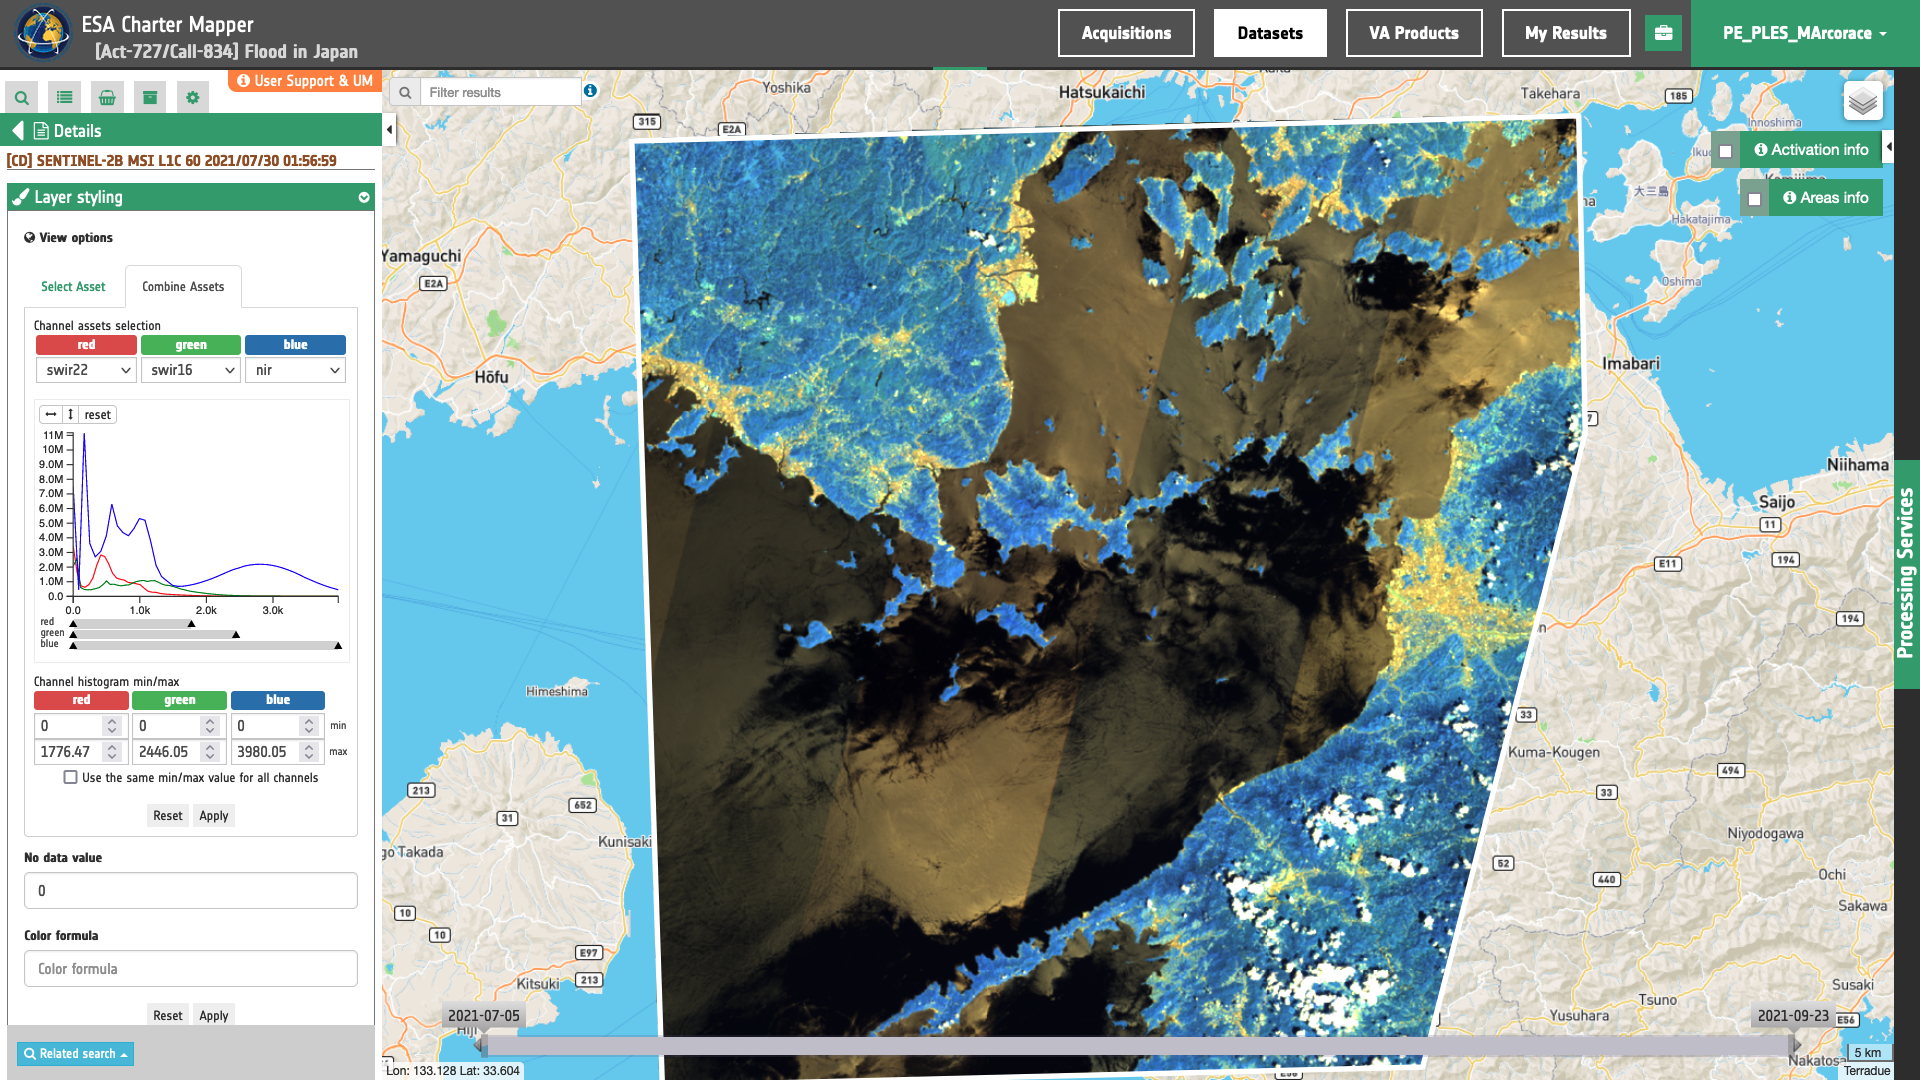Click the green channel max slider handle
This screenshot has height=1080, width=1920.
pyautogui.click(x=236, y=635)
